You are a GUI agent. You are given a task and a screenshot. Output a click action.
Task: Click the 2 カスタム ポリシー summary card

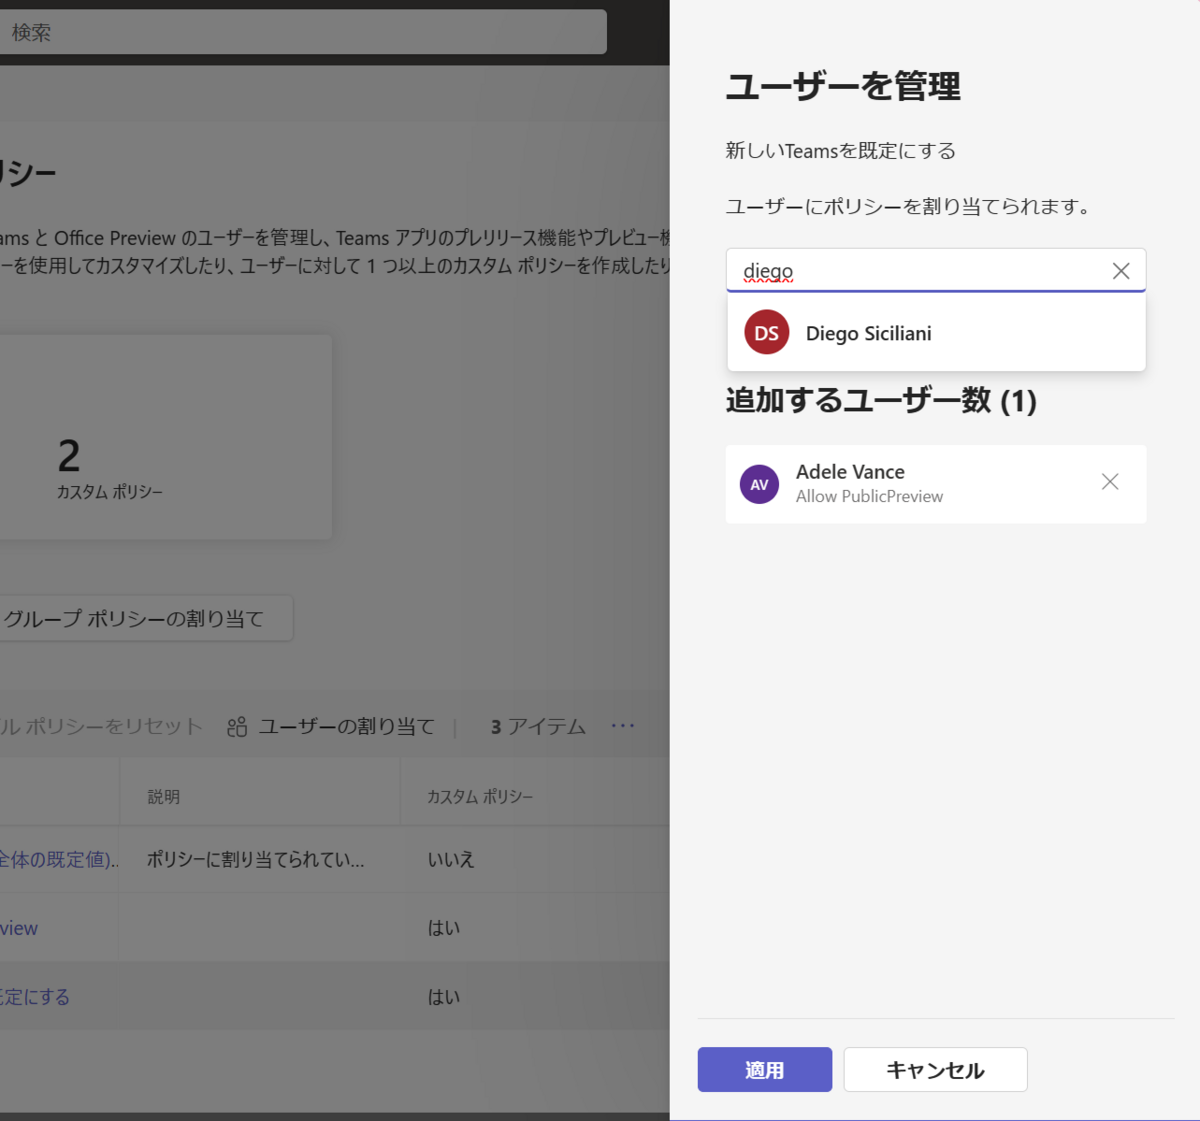click(166, 437)
